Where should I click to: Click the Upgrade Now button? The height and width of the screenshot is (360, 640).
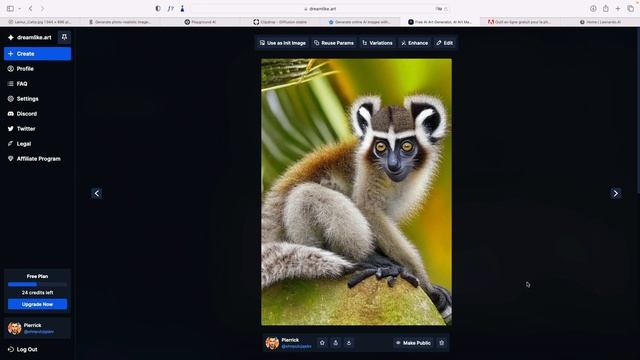(37, 304)
